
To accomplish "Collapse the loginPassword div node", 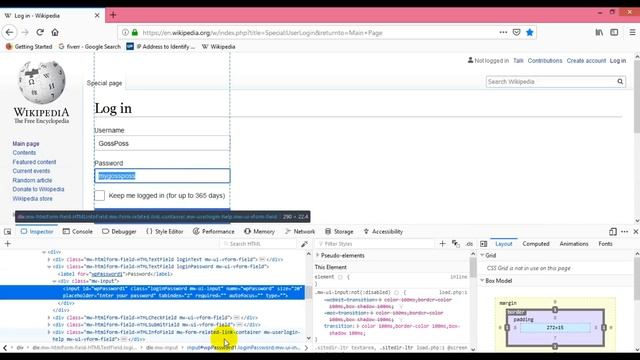I will pyautogui.click(x=49, y=267).
